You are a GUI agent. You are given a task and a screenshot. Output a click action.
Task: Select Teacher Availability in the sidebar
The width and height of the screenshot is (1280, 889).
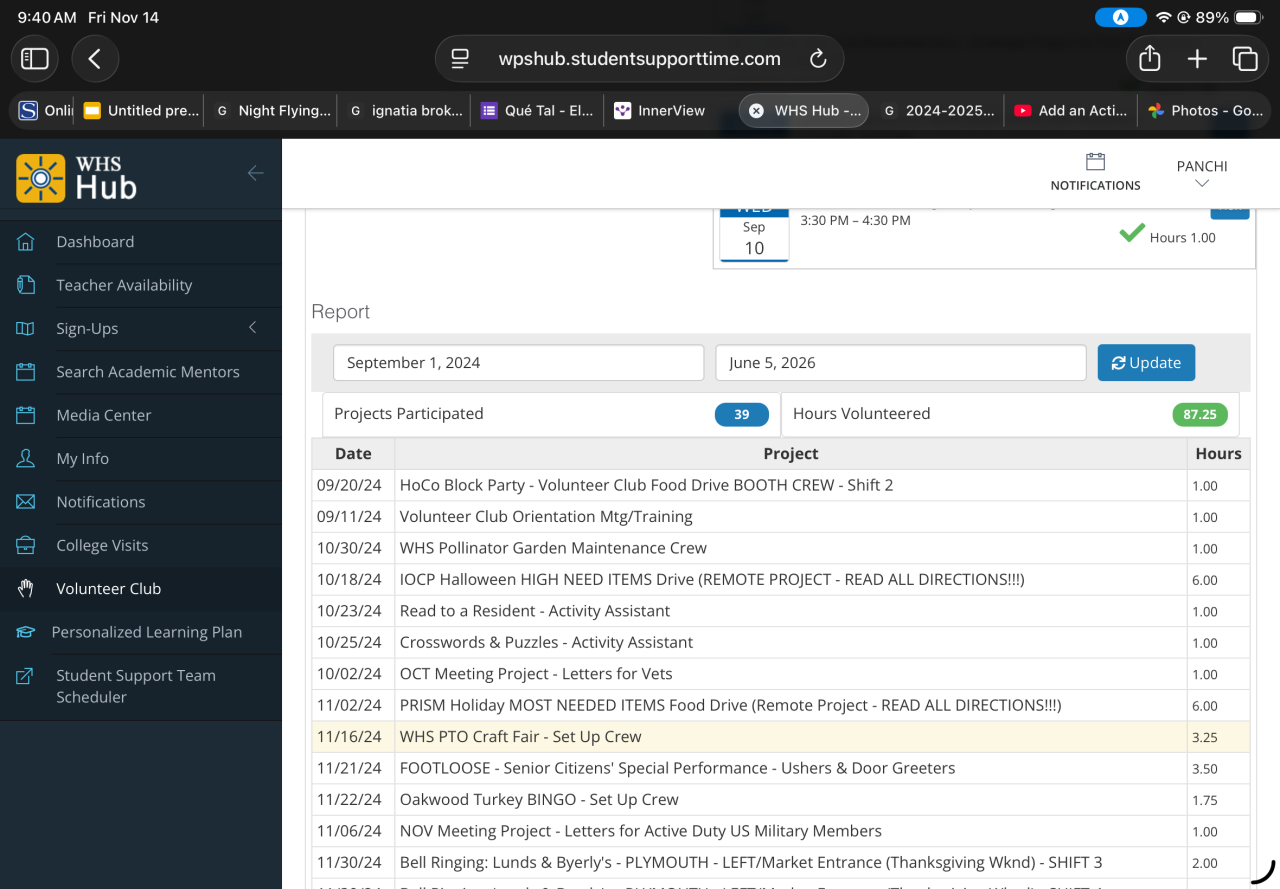pyautogui.click(x=124, y=285)
